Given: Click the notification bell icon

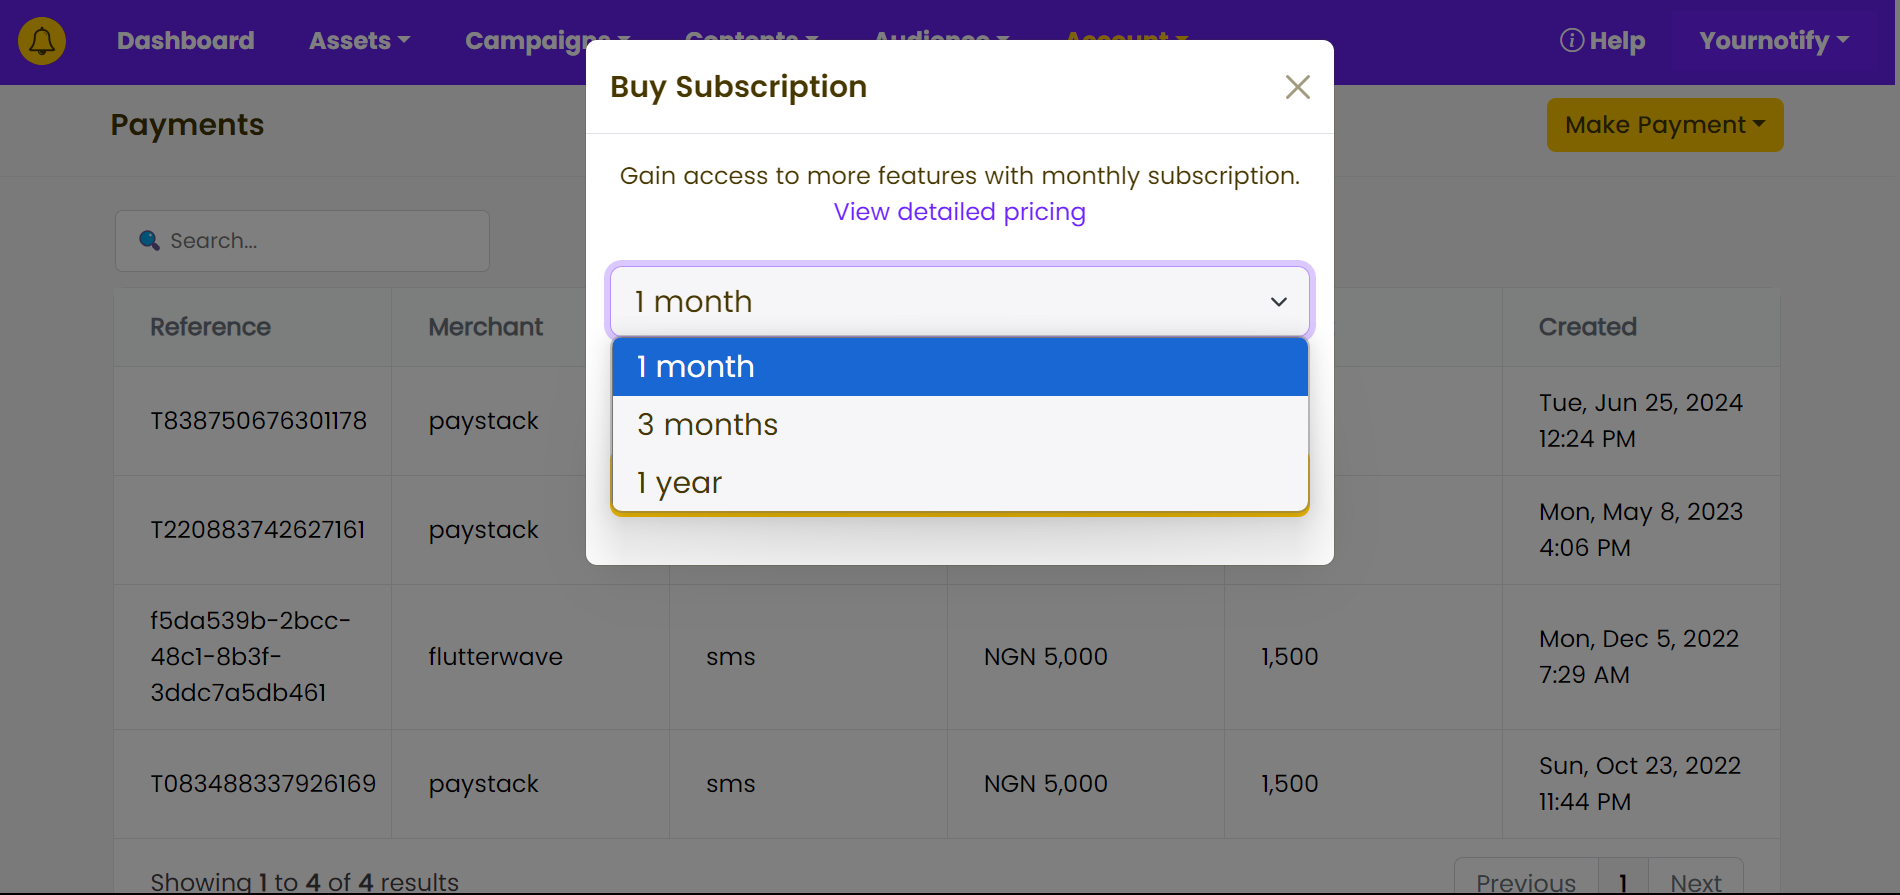Looking at the screenshot, I should point(42,41).
